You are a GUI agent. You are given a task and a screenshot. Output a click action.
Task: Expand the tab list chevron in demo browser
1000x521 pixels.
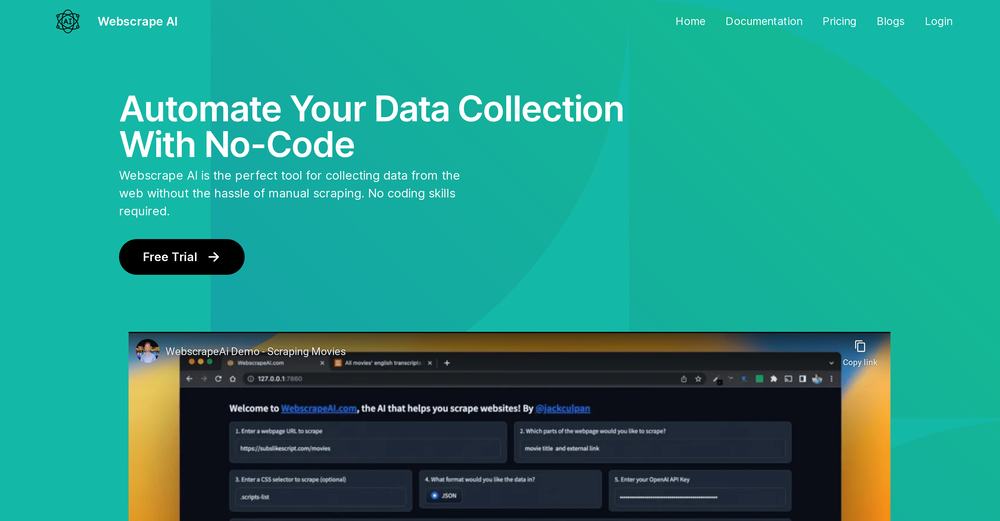coord(831,363)
